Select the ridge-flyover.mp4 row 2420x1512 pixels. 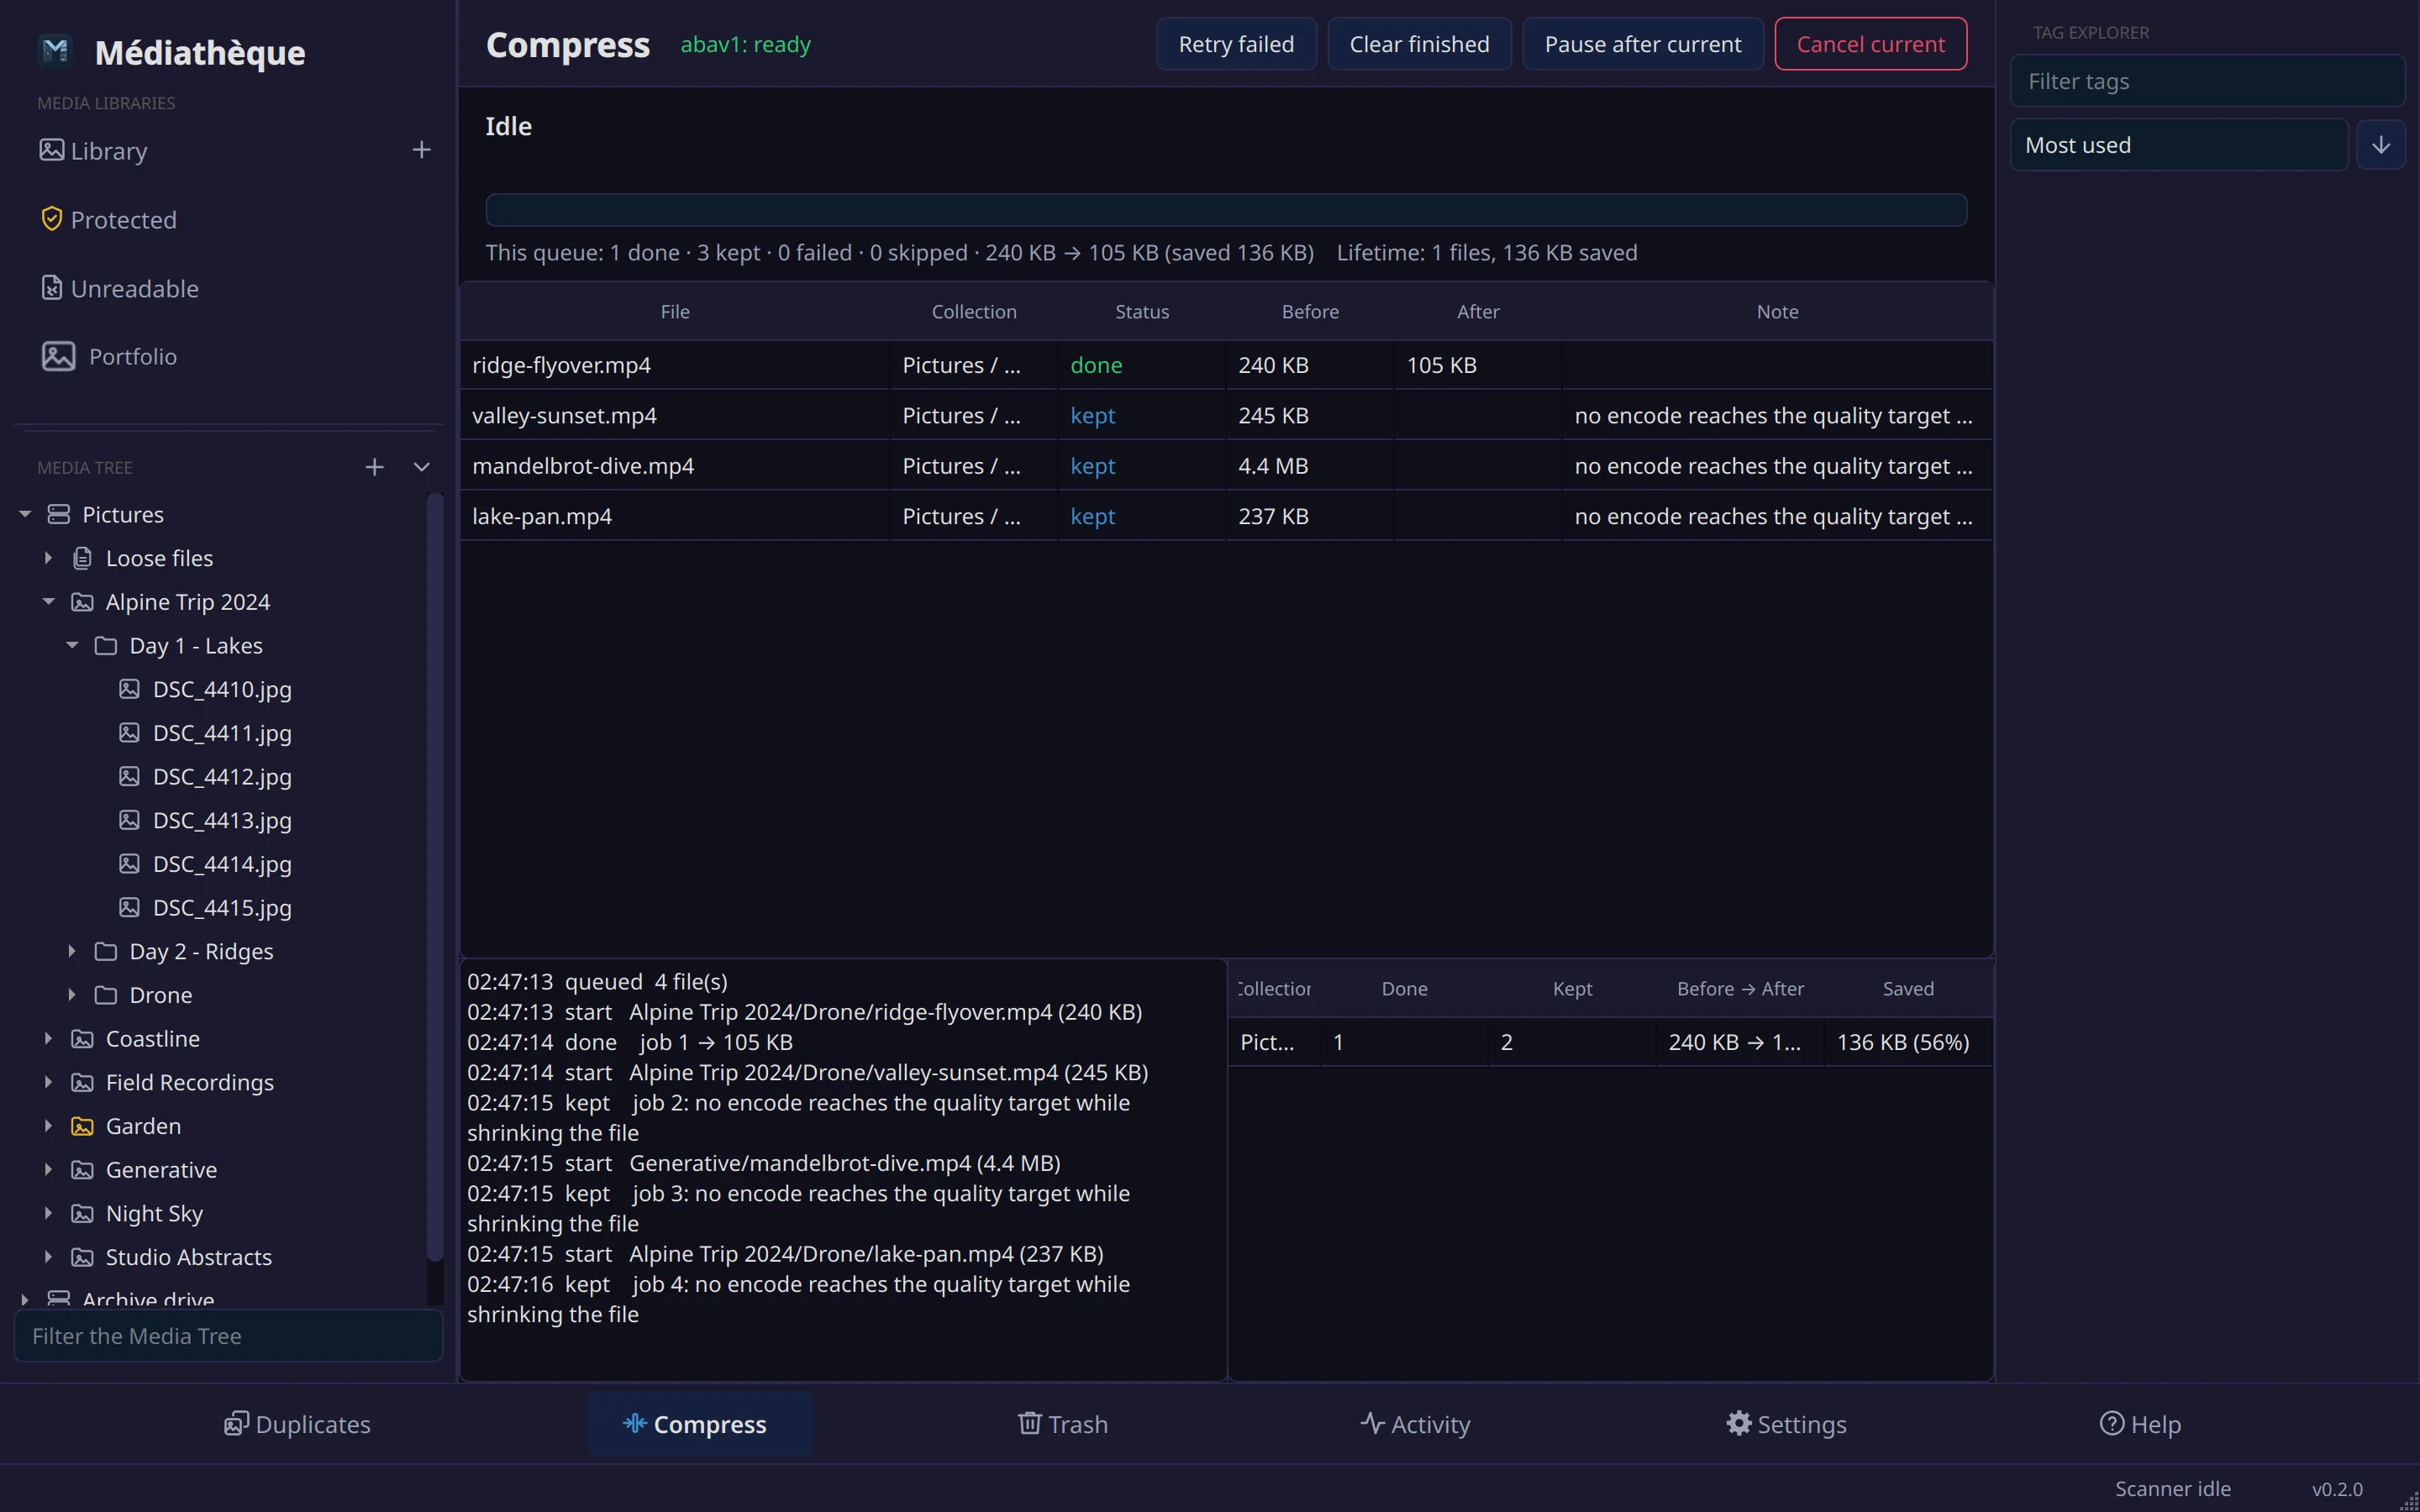click(1226, 365)
